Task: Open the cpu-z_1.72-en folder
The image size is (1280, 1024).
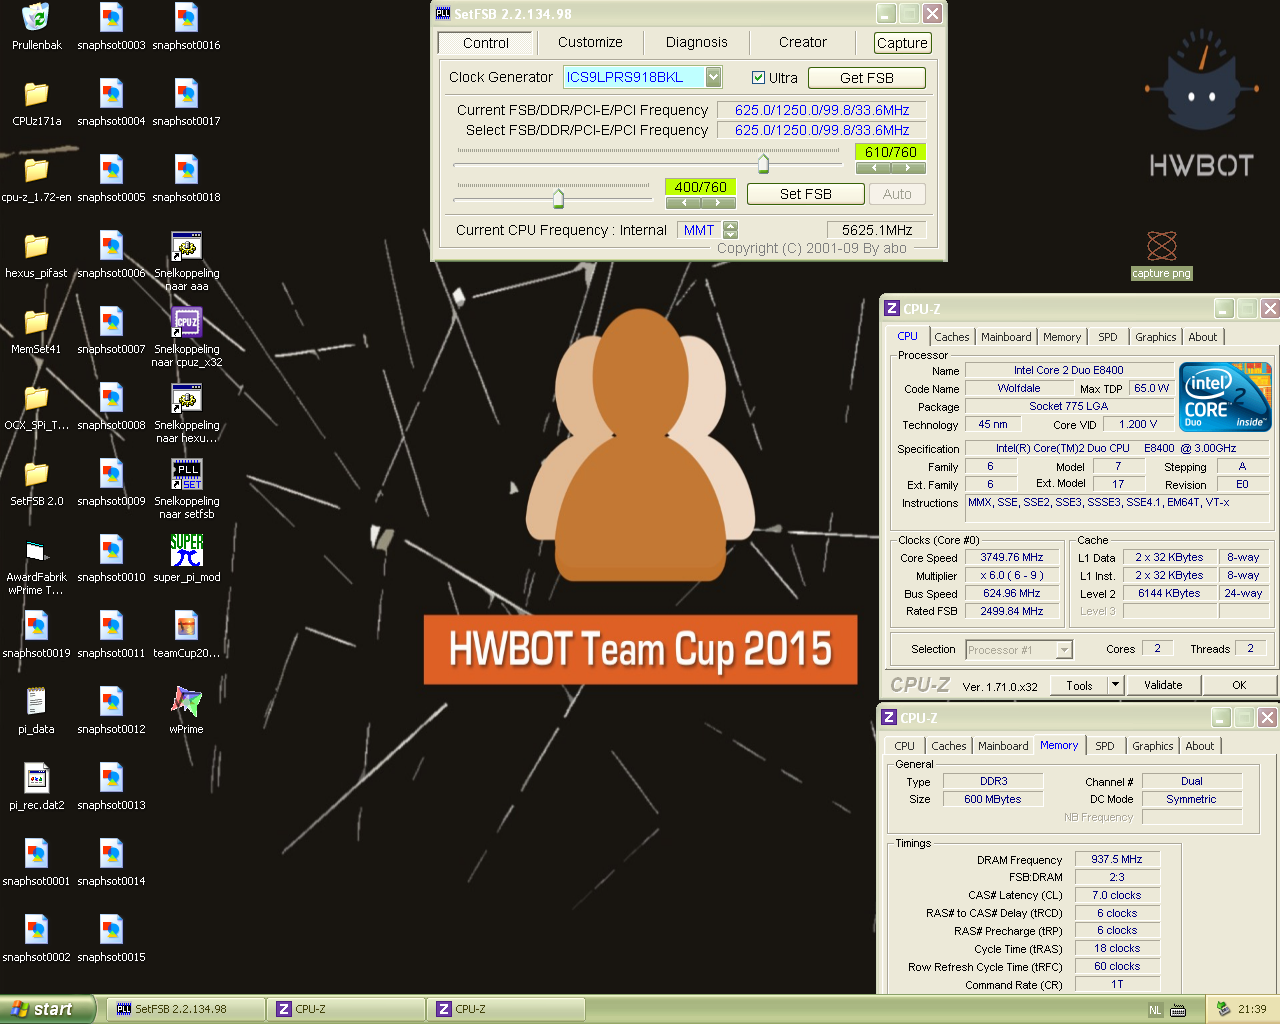Action: click(36, 179)
